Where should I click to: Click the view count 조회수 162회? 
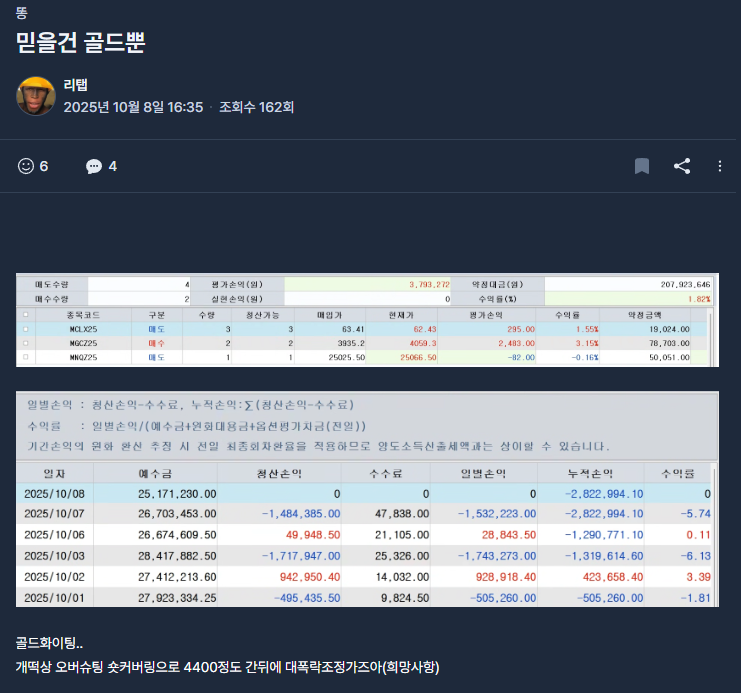click(256, 107)
